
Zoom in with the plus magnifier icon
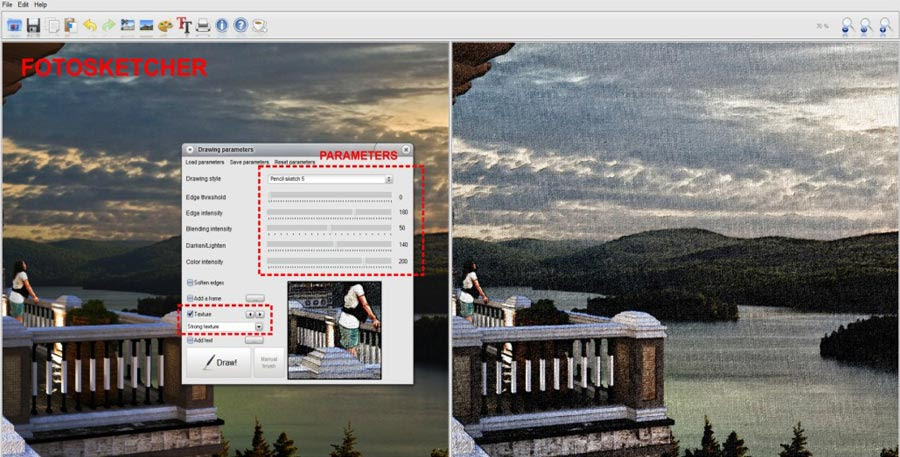[x=886, y=26]
